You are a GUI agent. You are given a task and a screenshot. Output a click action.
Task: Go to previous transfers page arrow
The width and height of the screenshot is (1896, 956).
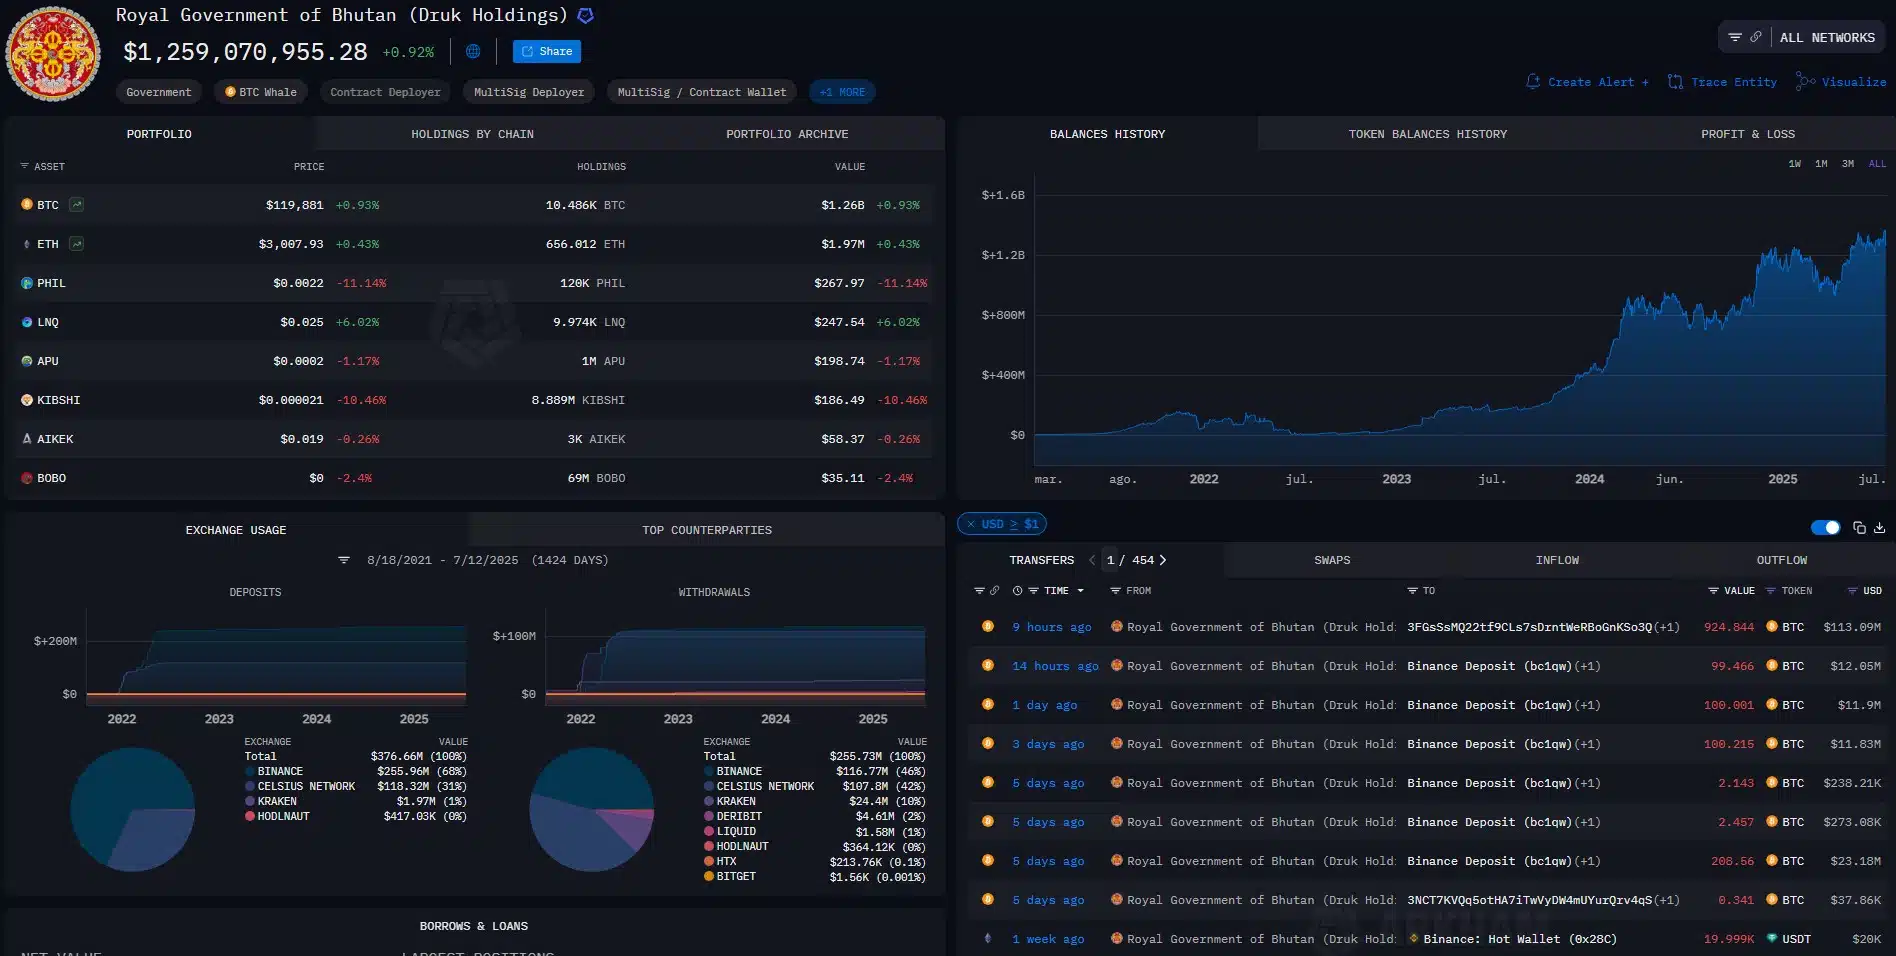[1092, 560]
